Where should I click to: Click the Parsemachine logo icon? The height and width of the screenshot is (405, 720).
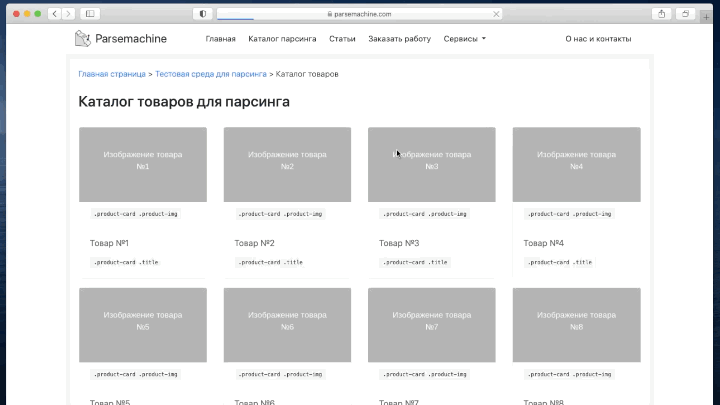point(83,39)
